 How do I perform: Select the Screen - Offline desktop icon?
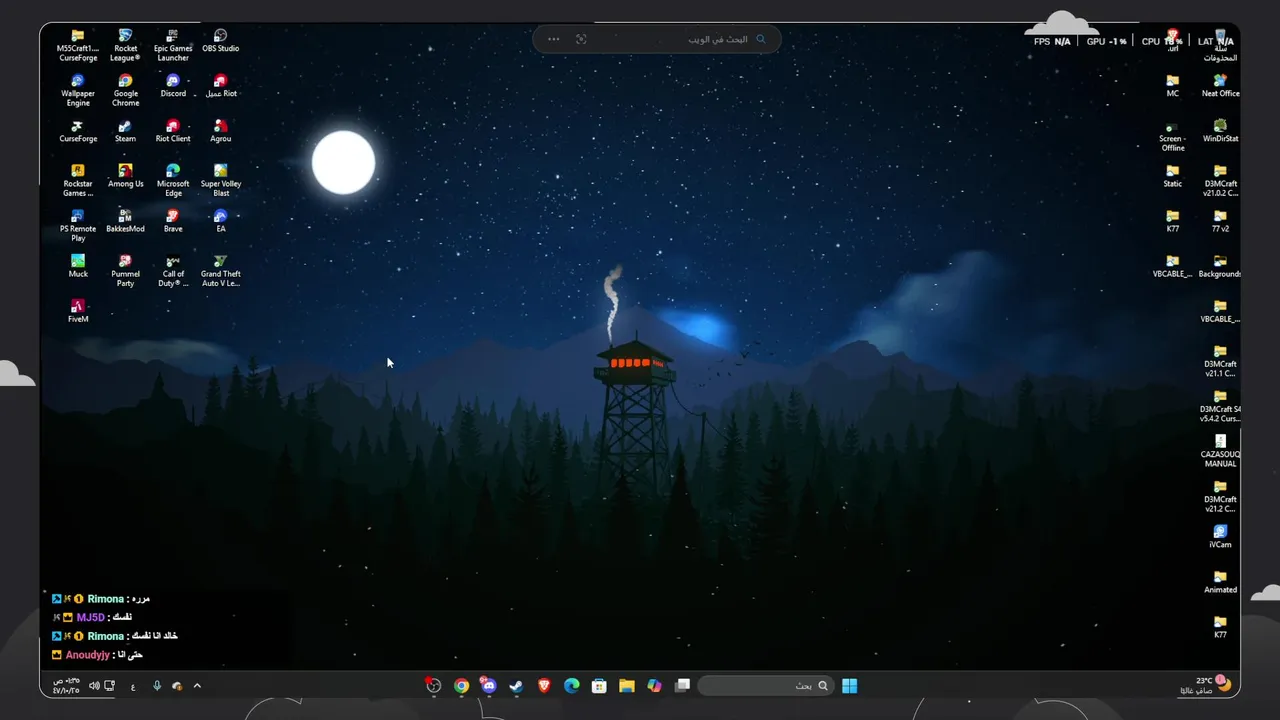point(1173,135)
